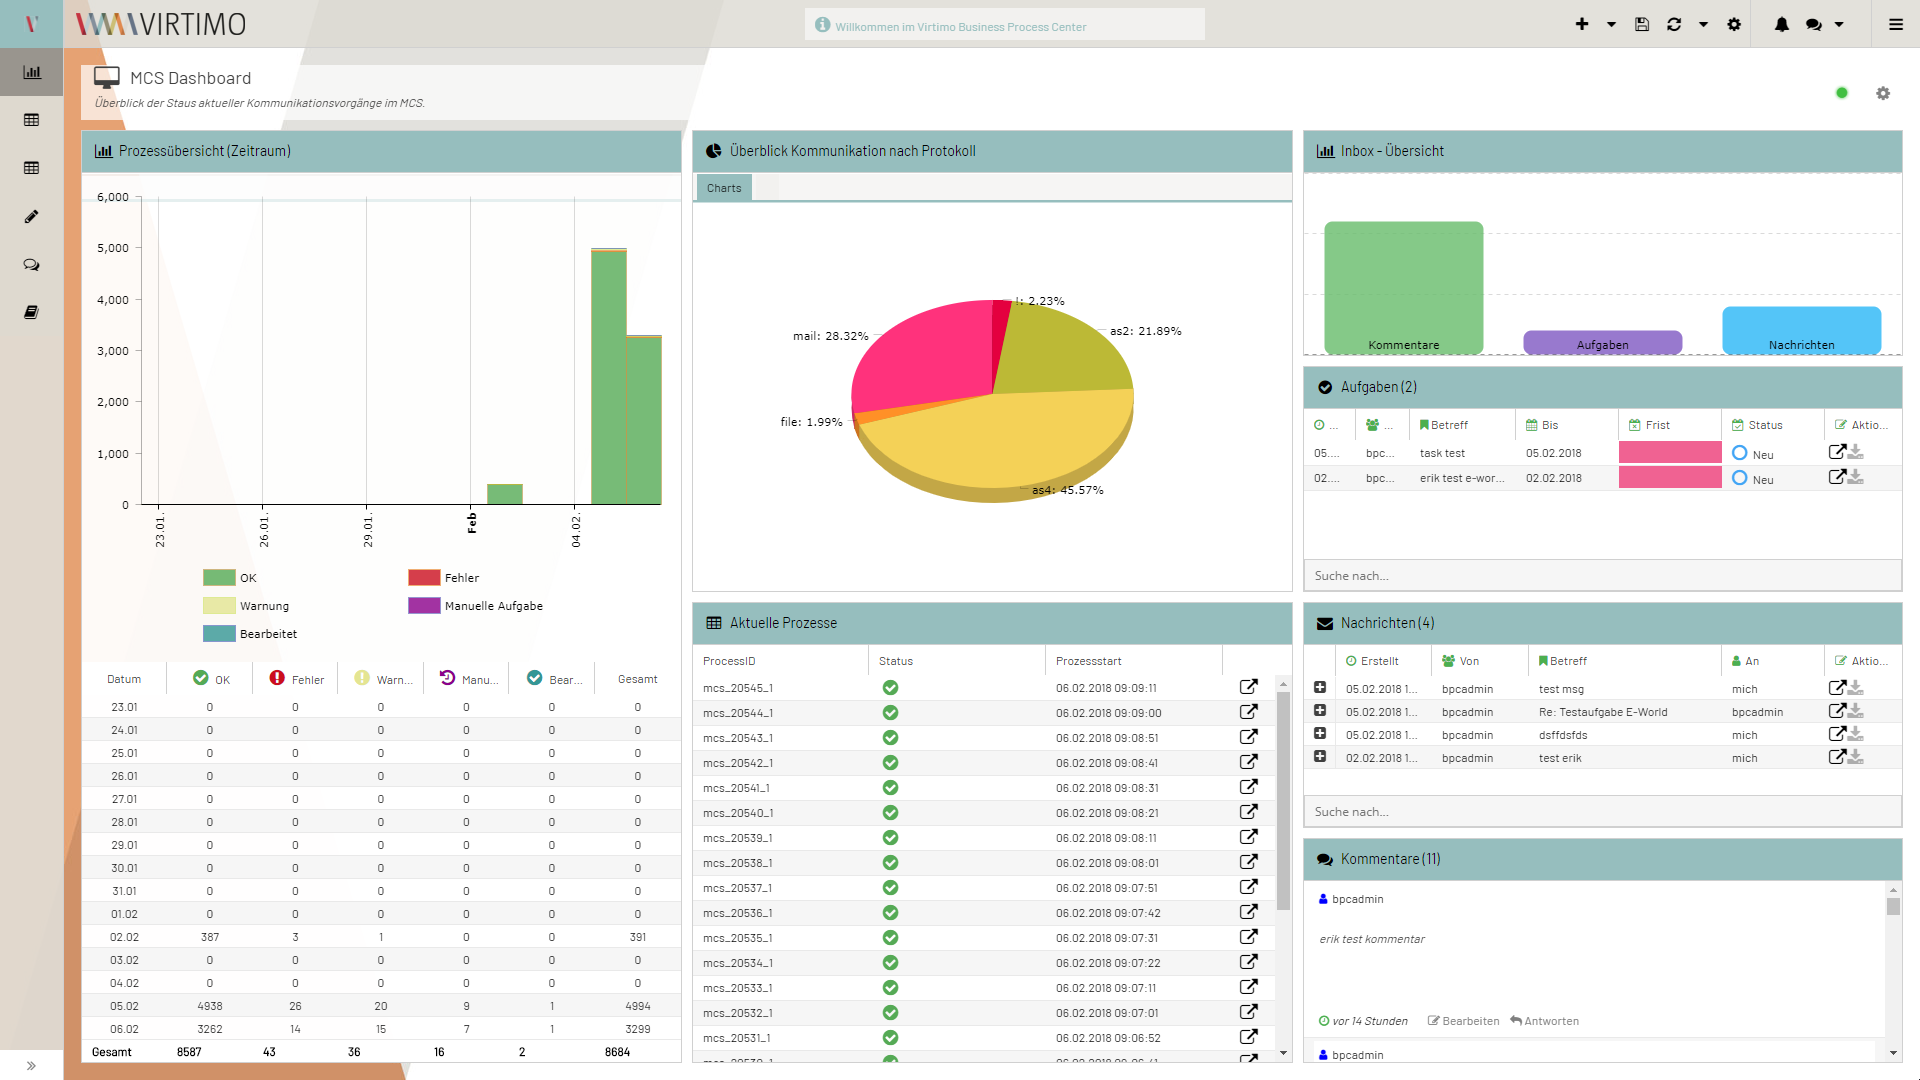The width and height of the screenshot is (1920, 1080).
Task: Click the dashboard settings gear icon
Action: tap(1883, 93)
